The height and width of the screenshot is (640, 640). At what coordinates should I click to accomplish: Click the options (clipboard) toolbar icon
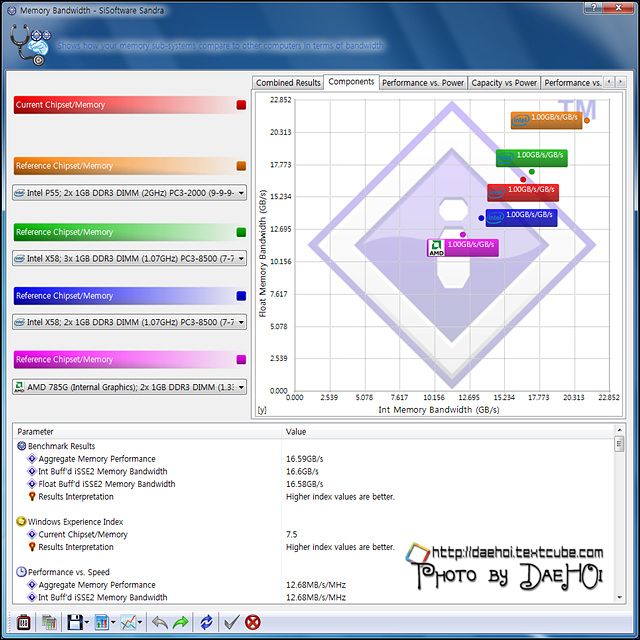23,622
